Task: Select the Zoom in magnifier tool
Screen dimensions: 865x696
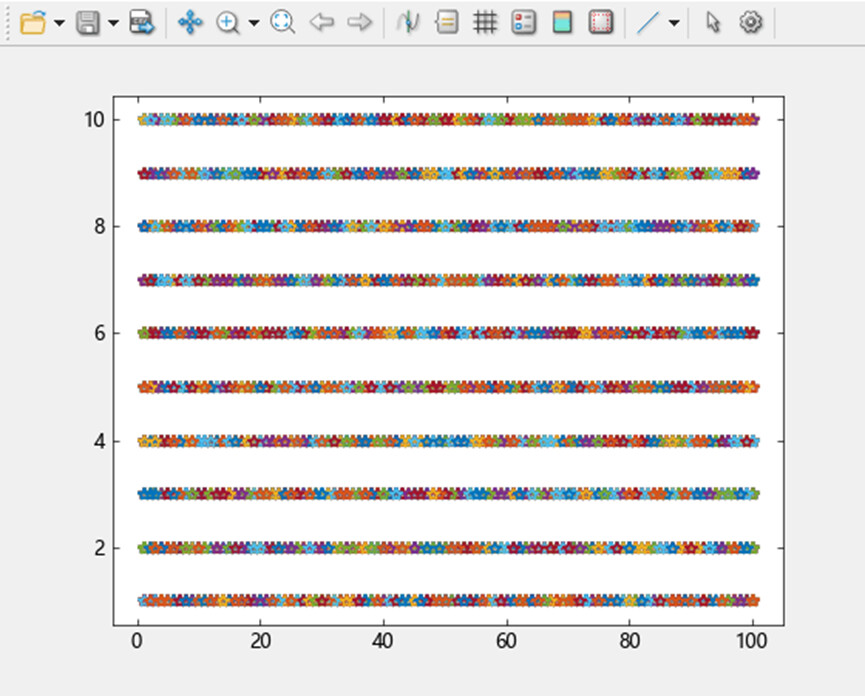Action: click(x=228, y=23)
